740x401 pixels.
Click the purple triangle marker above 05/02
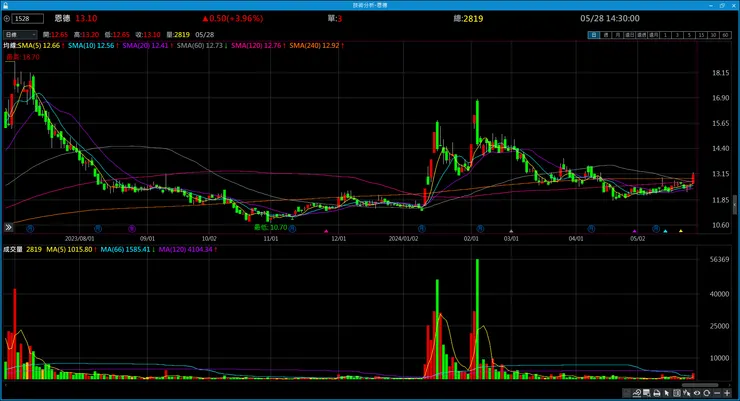pos(635,231)
